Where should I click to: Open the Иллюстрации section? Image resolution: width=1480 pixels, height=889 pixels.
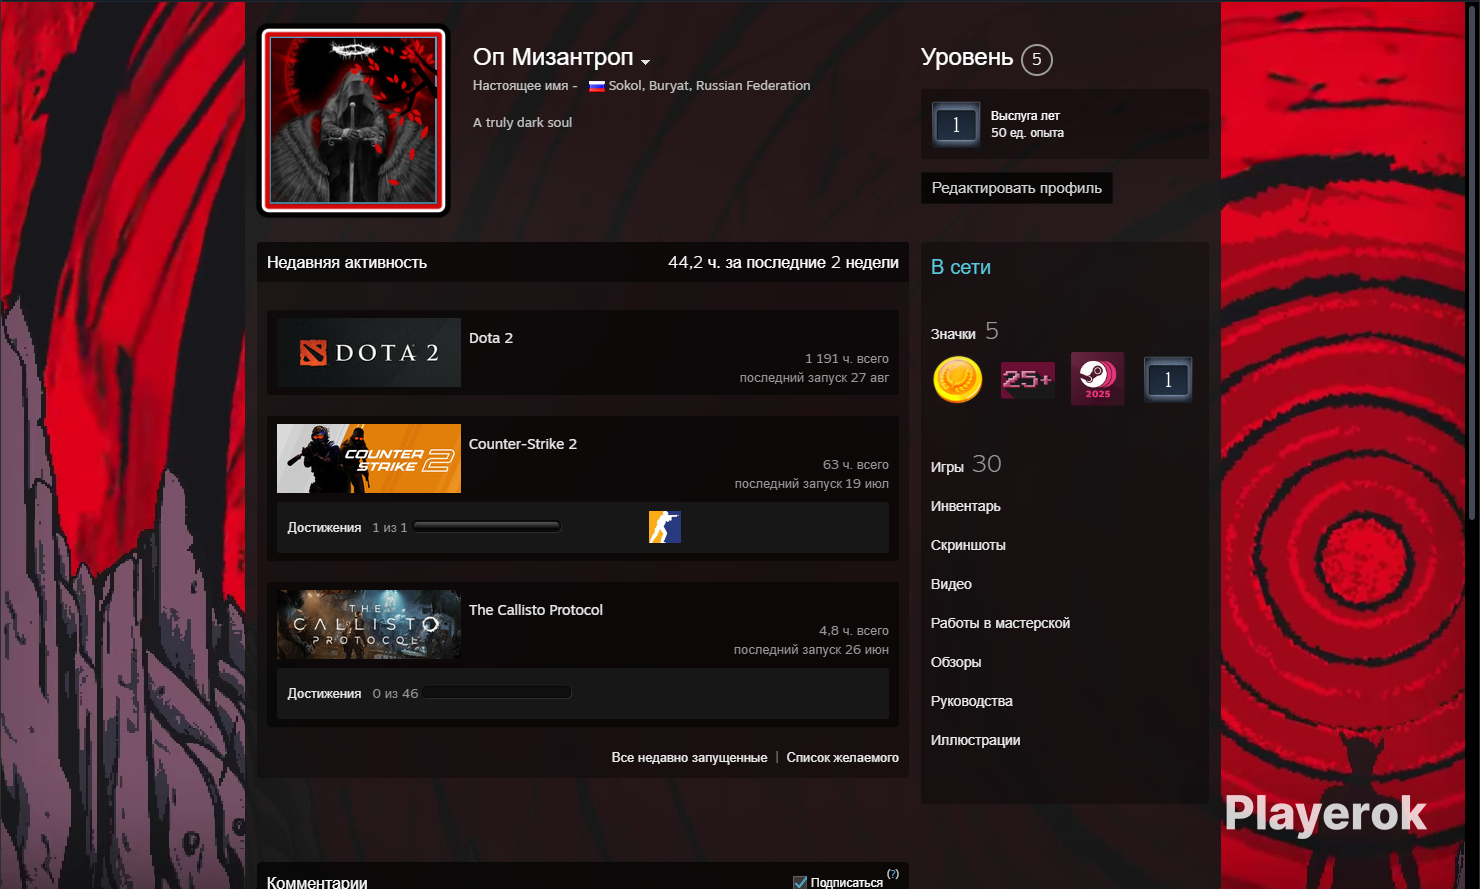pyautogui.click(x=976, y=740)
